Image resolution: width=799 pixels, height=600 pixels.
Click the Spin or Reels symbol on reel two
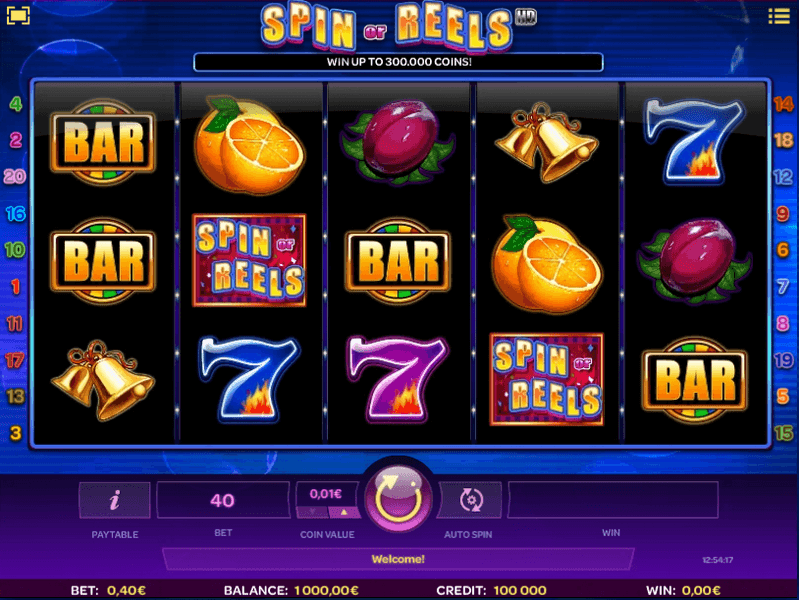(249, 260)
